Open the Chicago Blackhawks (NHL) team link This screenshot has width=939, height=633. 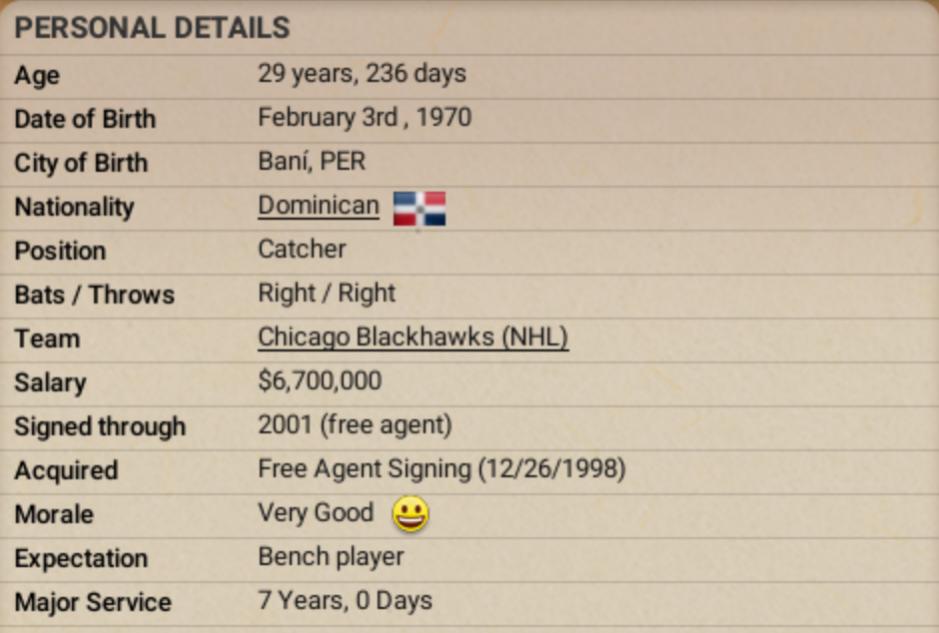coord(413,338)
